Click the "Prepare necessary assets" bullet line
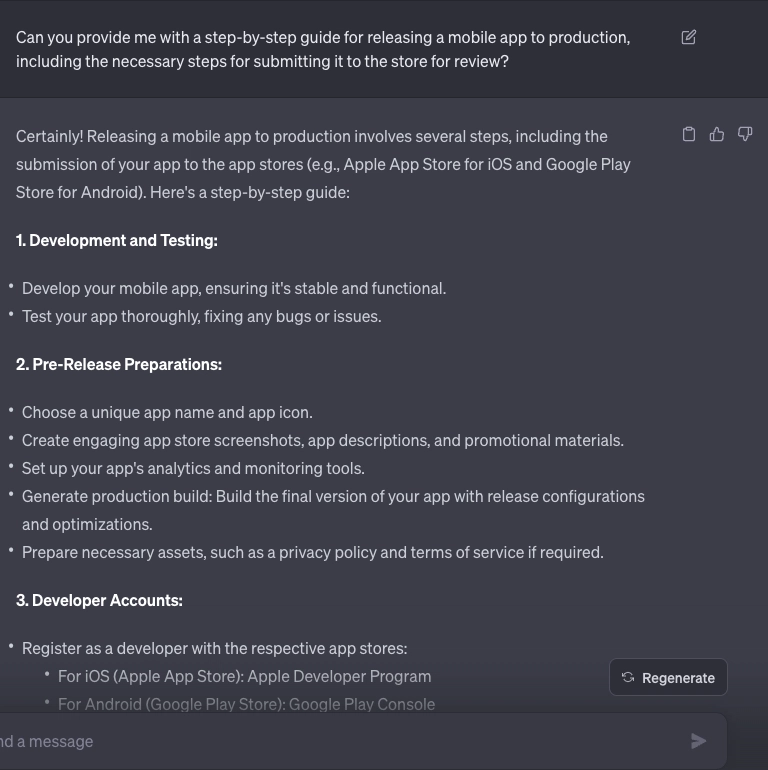The image size is (768, 770). click(x=312, y=552)
